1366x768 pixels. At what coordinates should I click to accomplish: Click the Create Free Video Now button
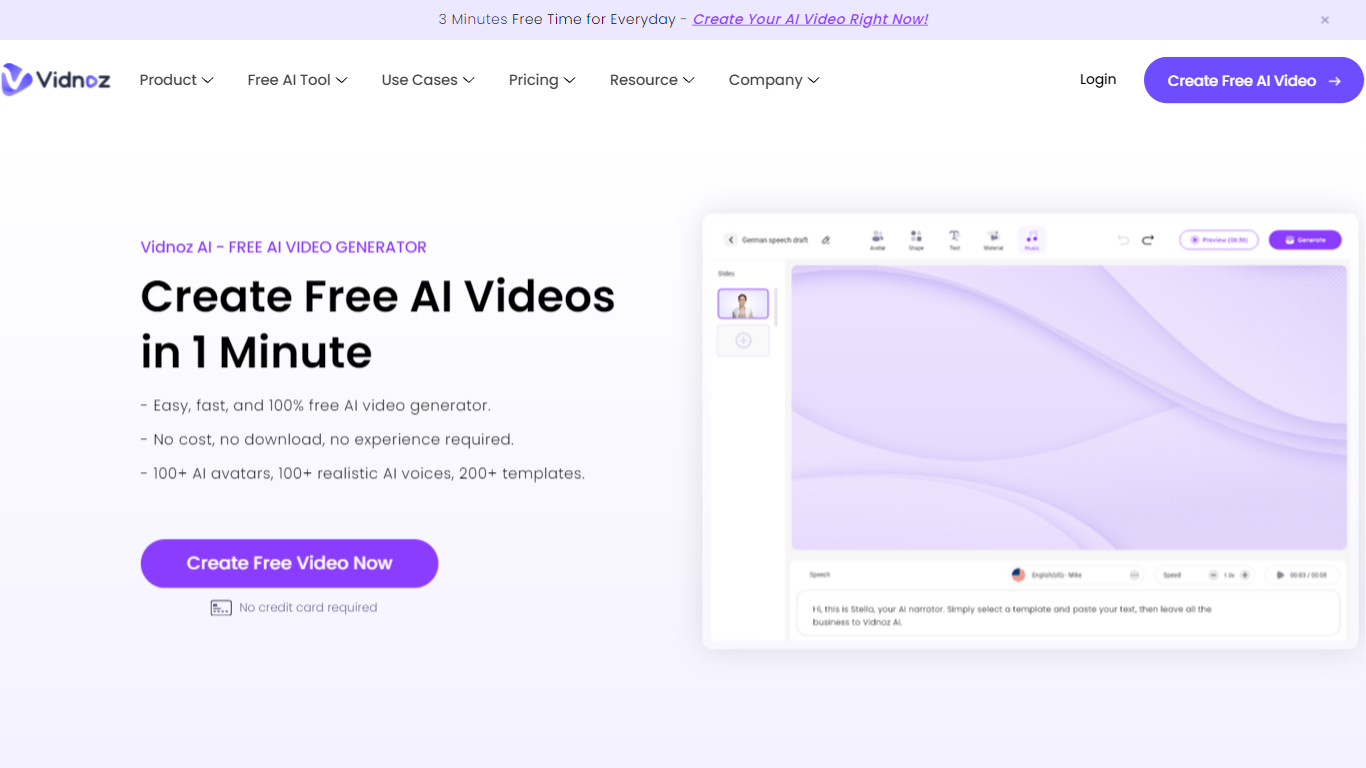289,563
